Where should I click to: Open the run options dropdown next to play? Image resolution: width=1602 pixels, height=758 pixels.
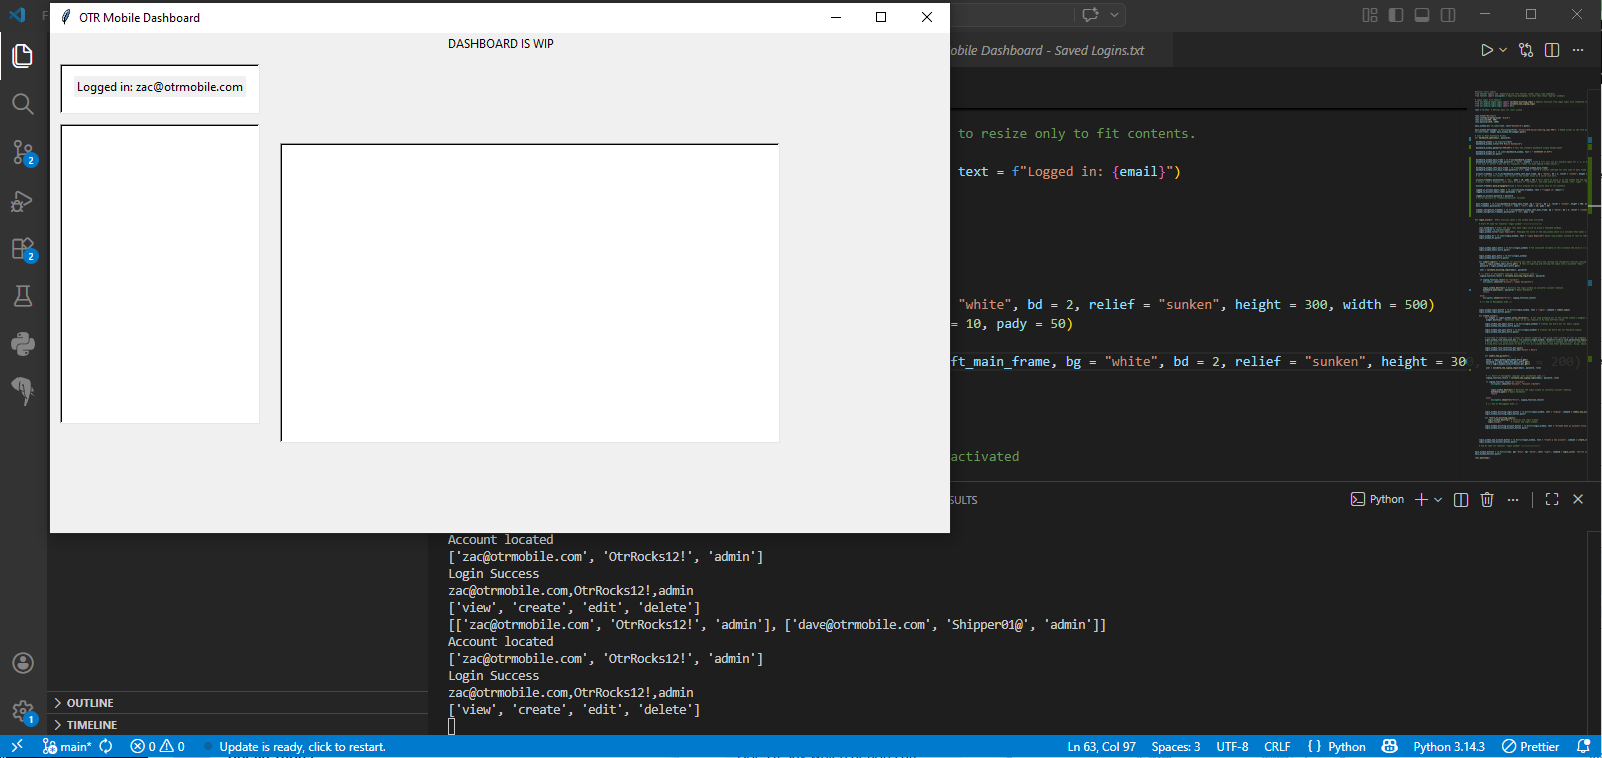click(1503, 50)
